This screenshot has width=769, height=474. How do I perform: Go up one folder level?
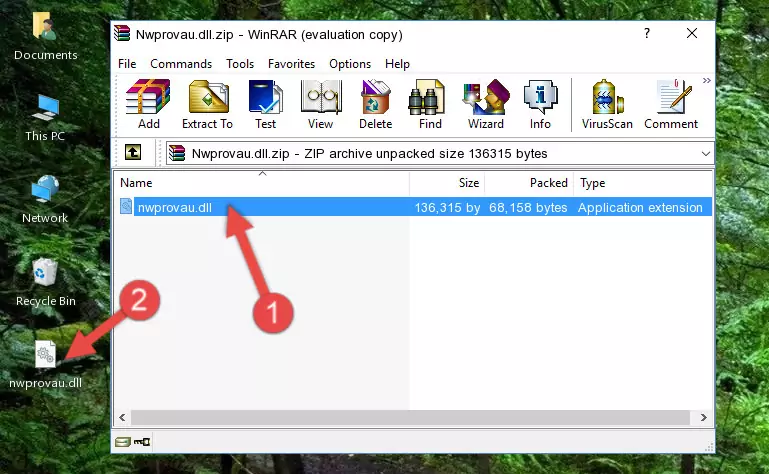coord(133,153)
